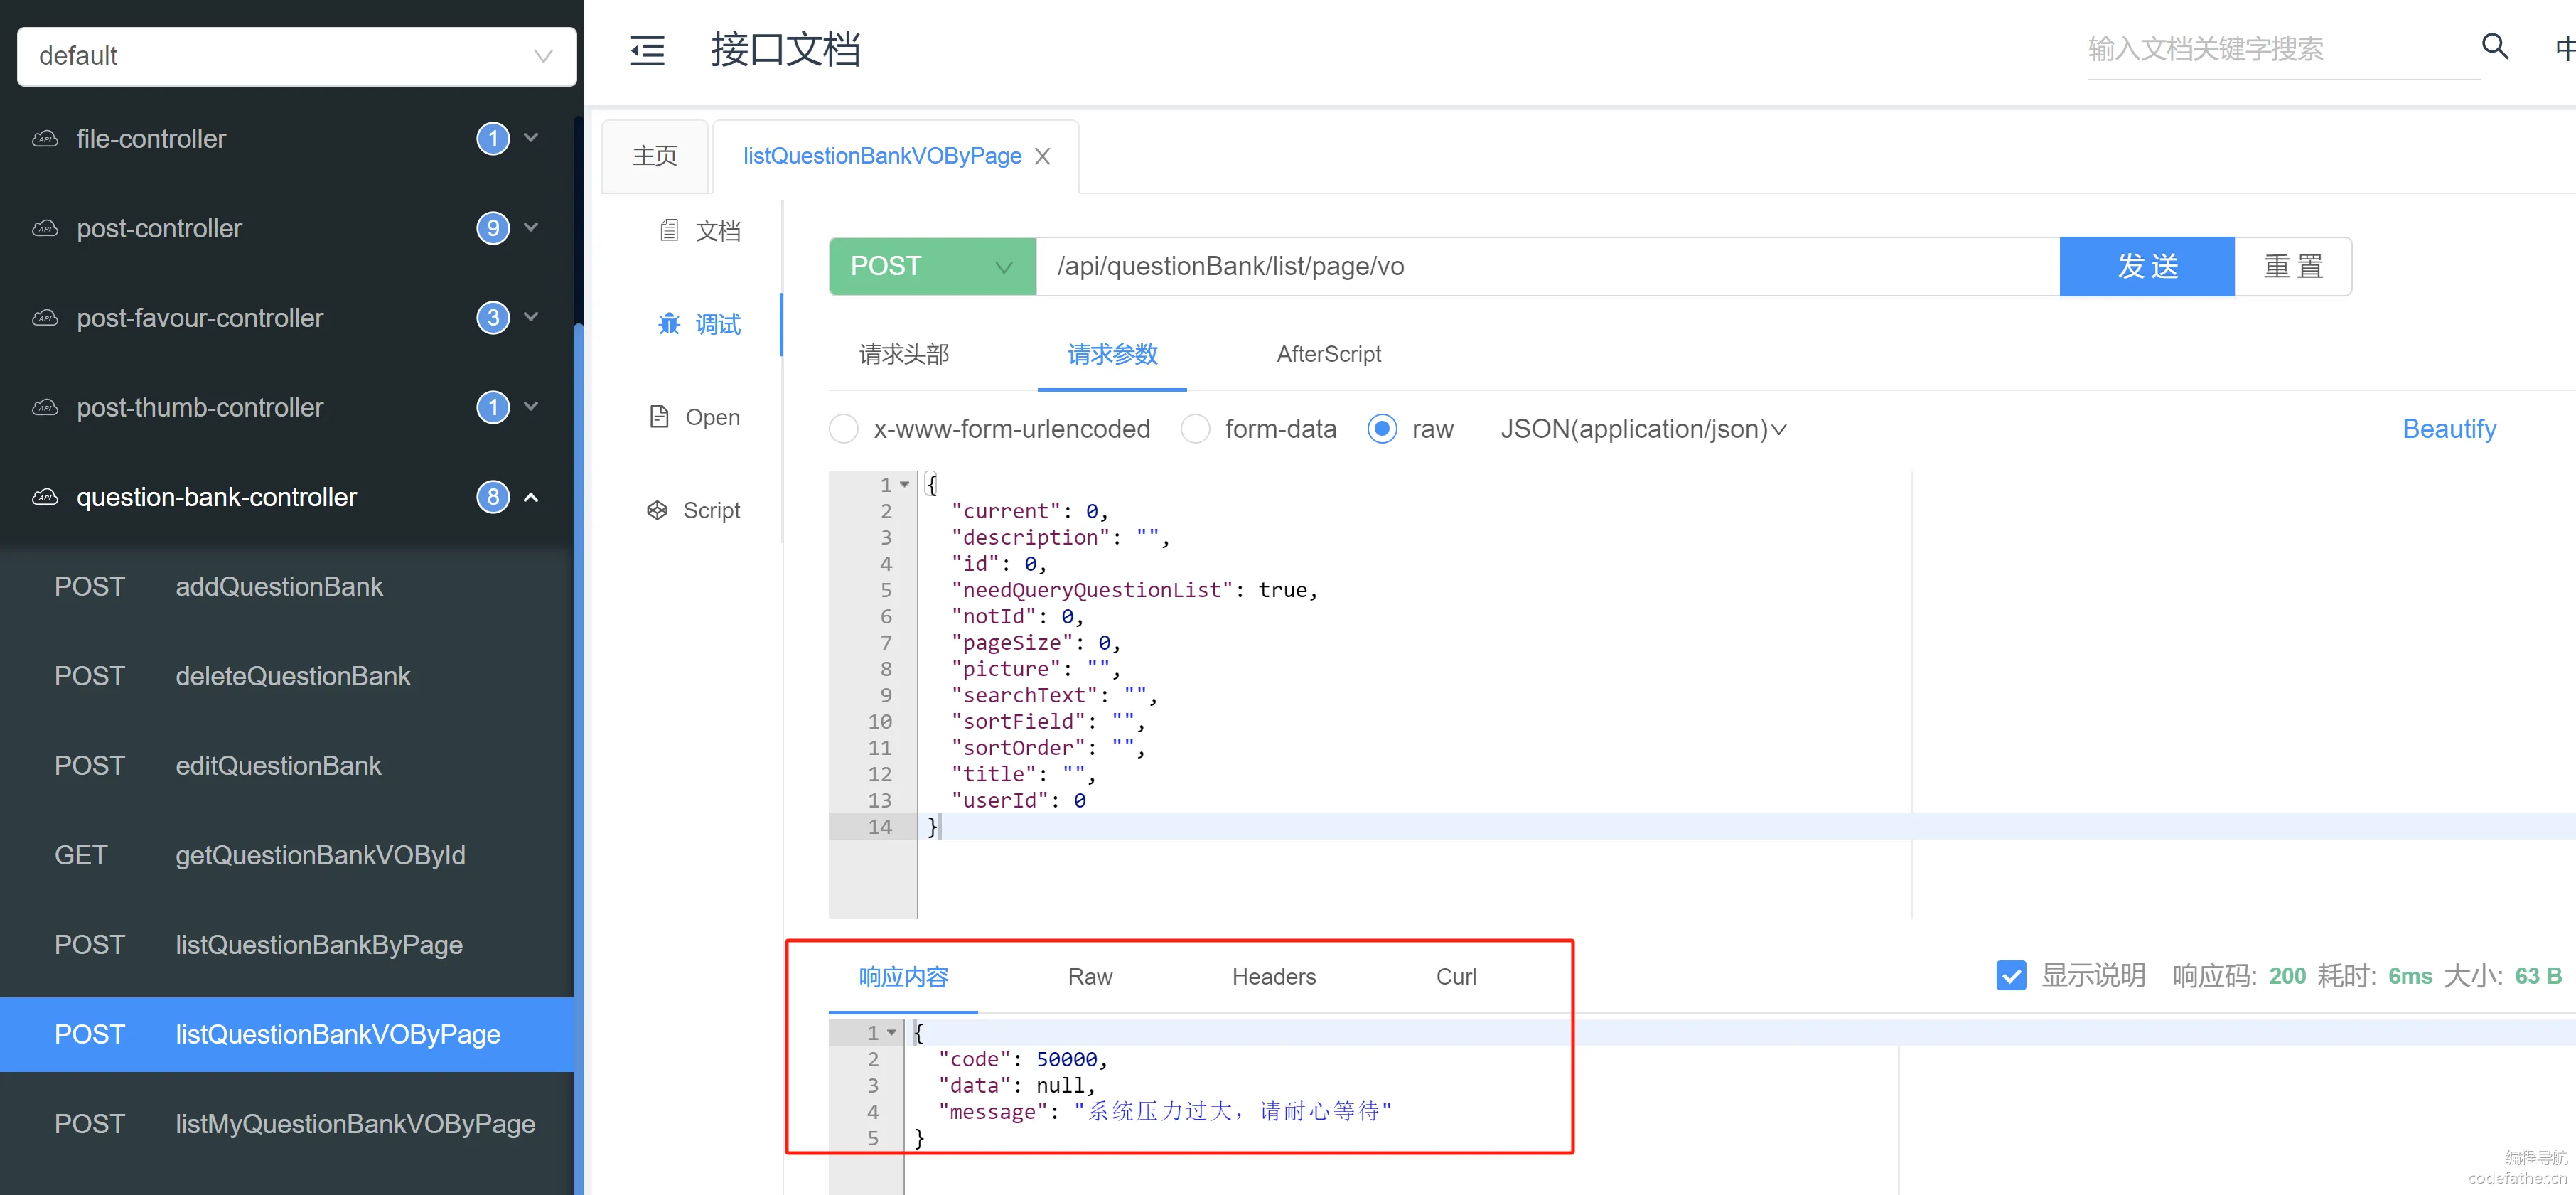Viewport: 2576px width, 1195px height.
Task: Open the JSON(application/json) content type dropdown
Action: click(x=1643, y=429)
